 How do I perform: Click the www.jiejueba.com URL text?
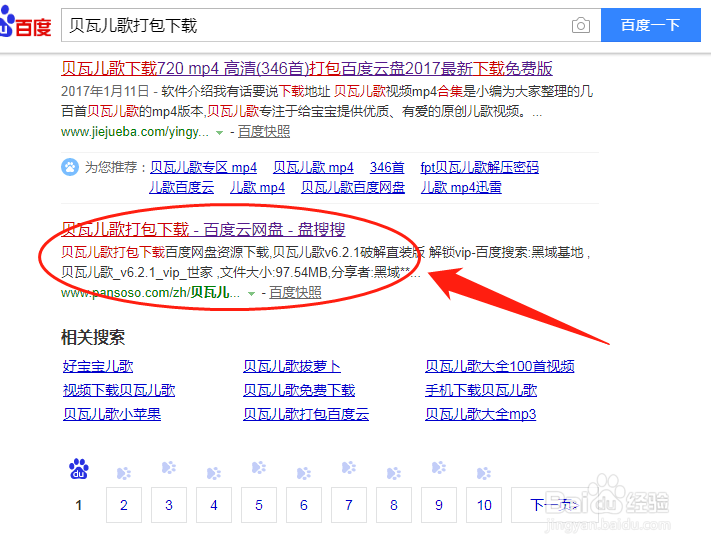pos(135,131)
